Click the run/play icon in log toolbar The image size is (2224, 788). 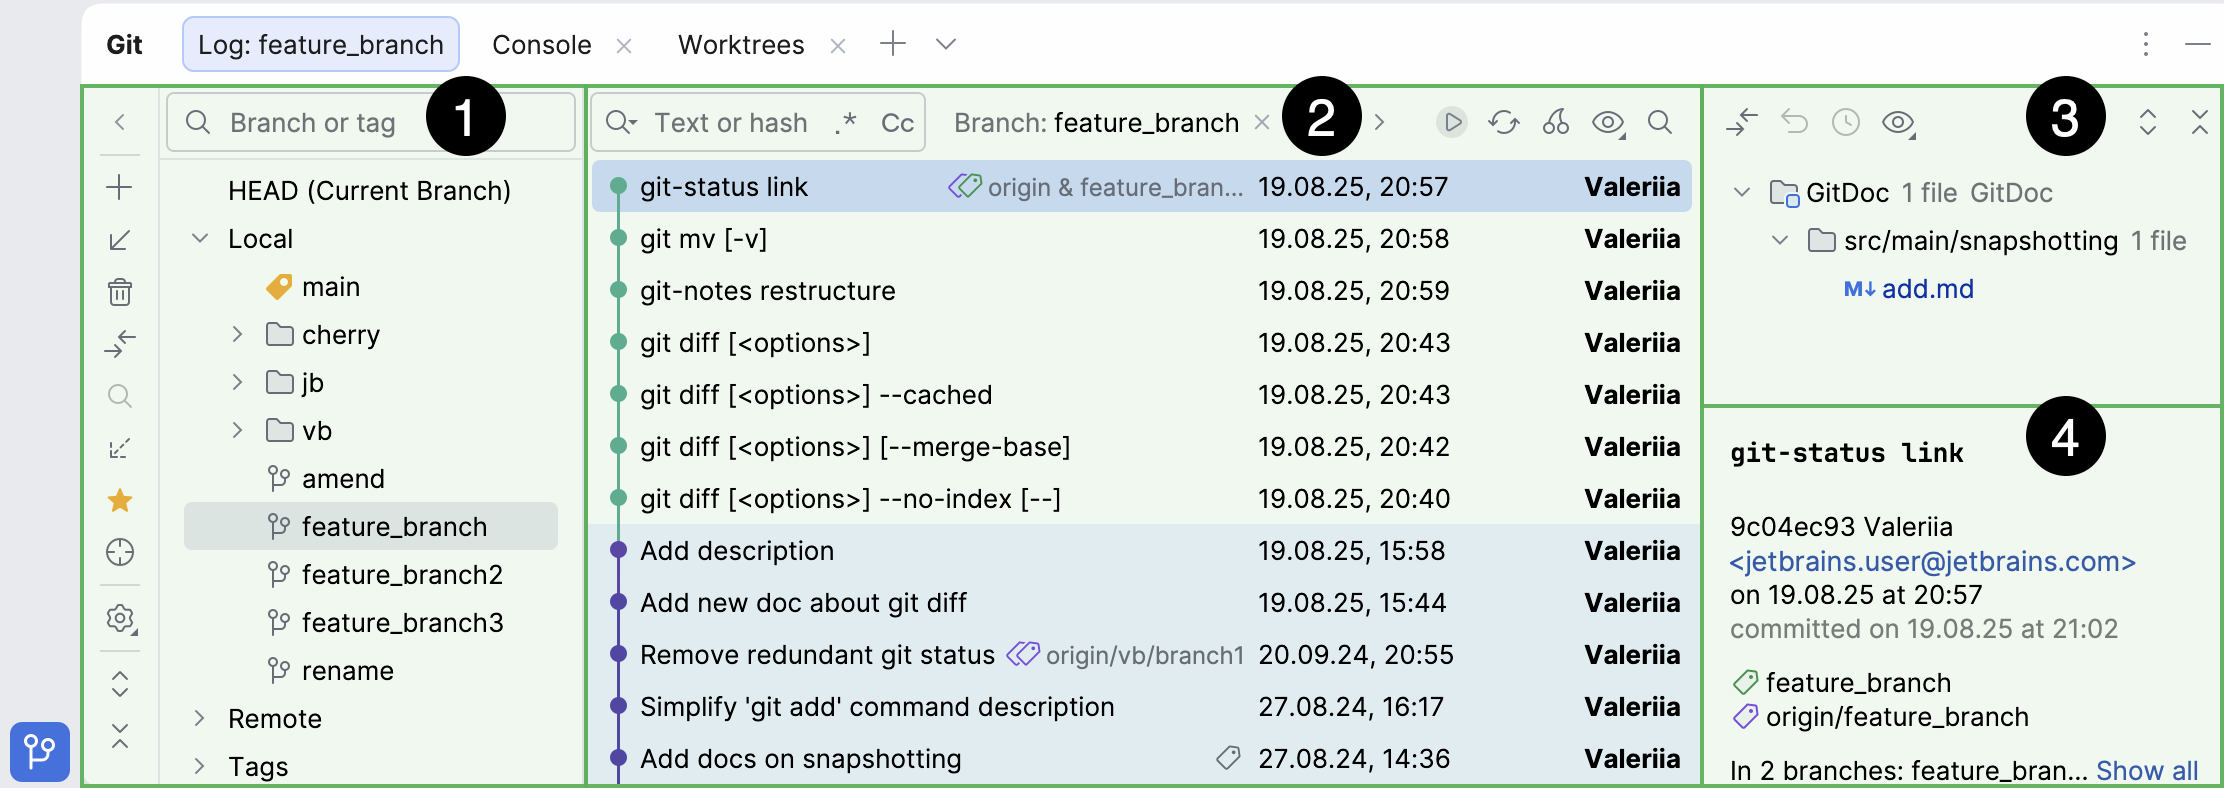coord(1452,122)
